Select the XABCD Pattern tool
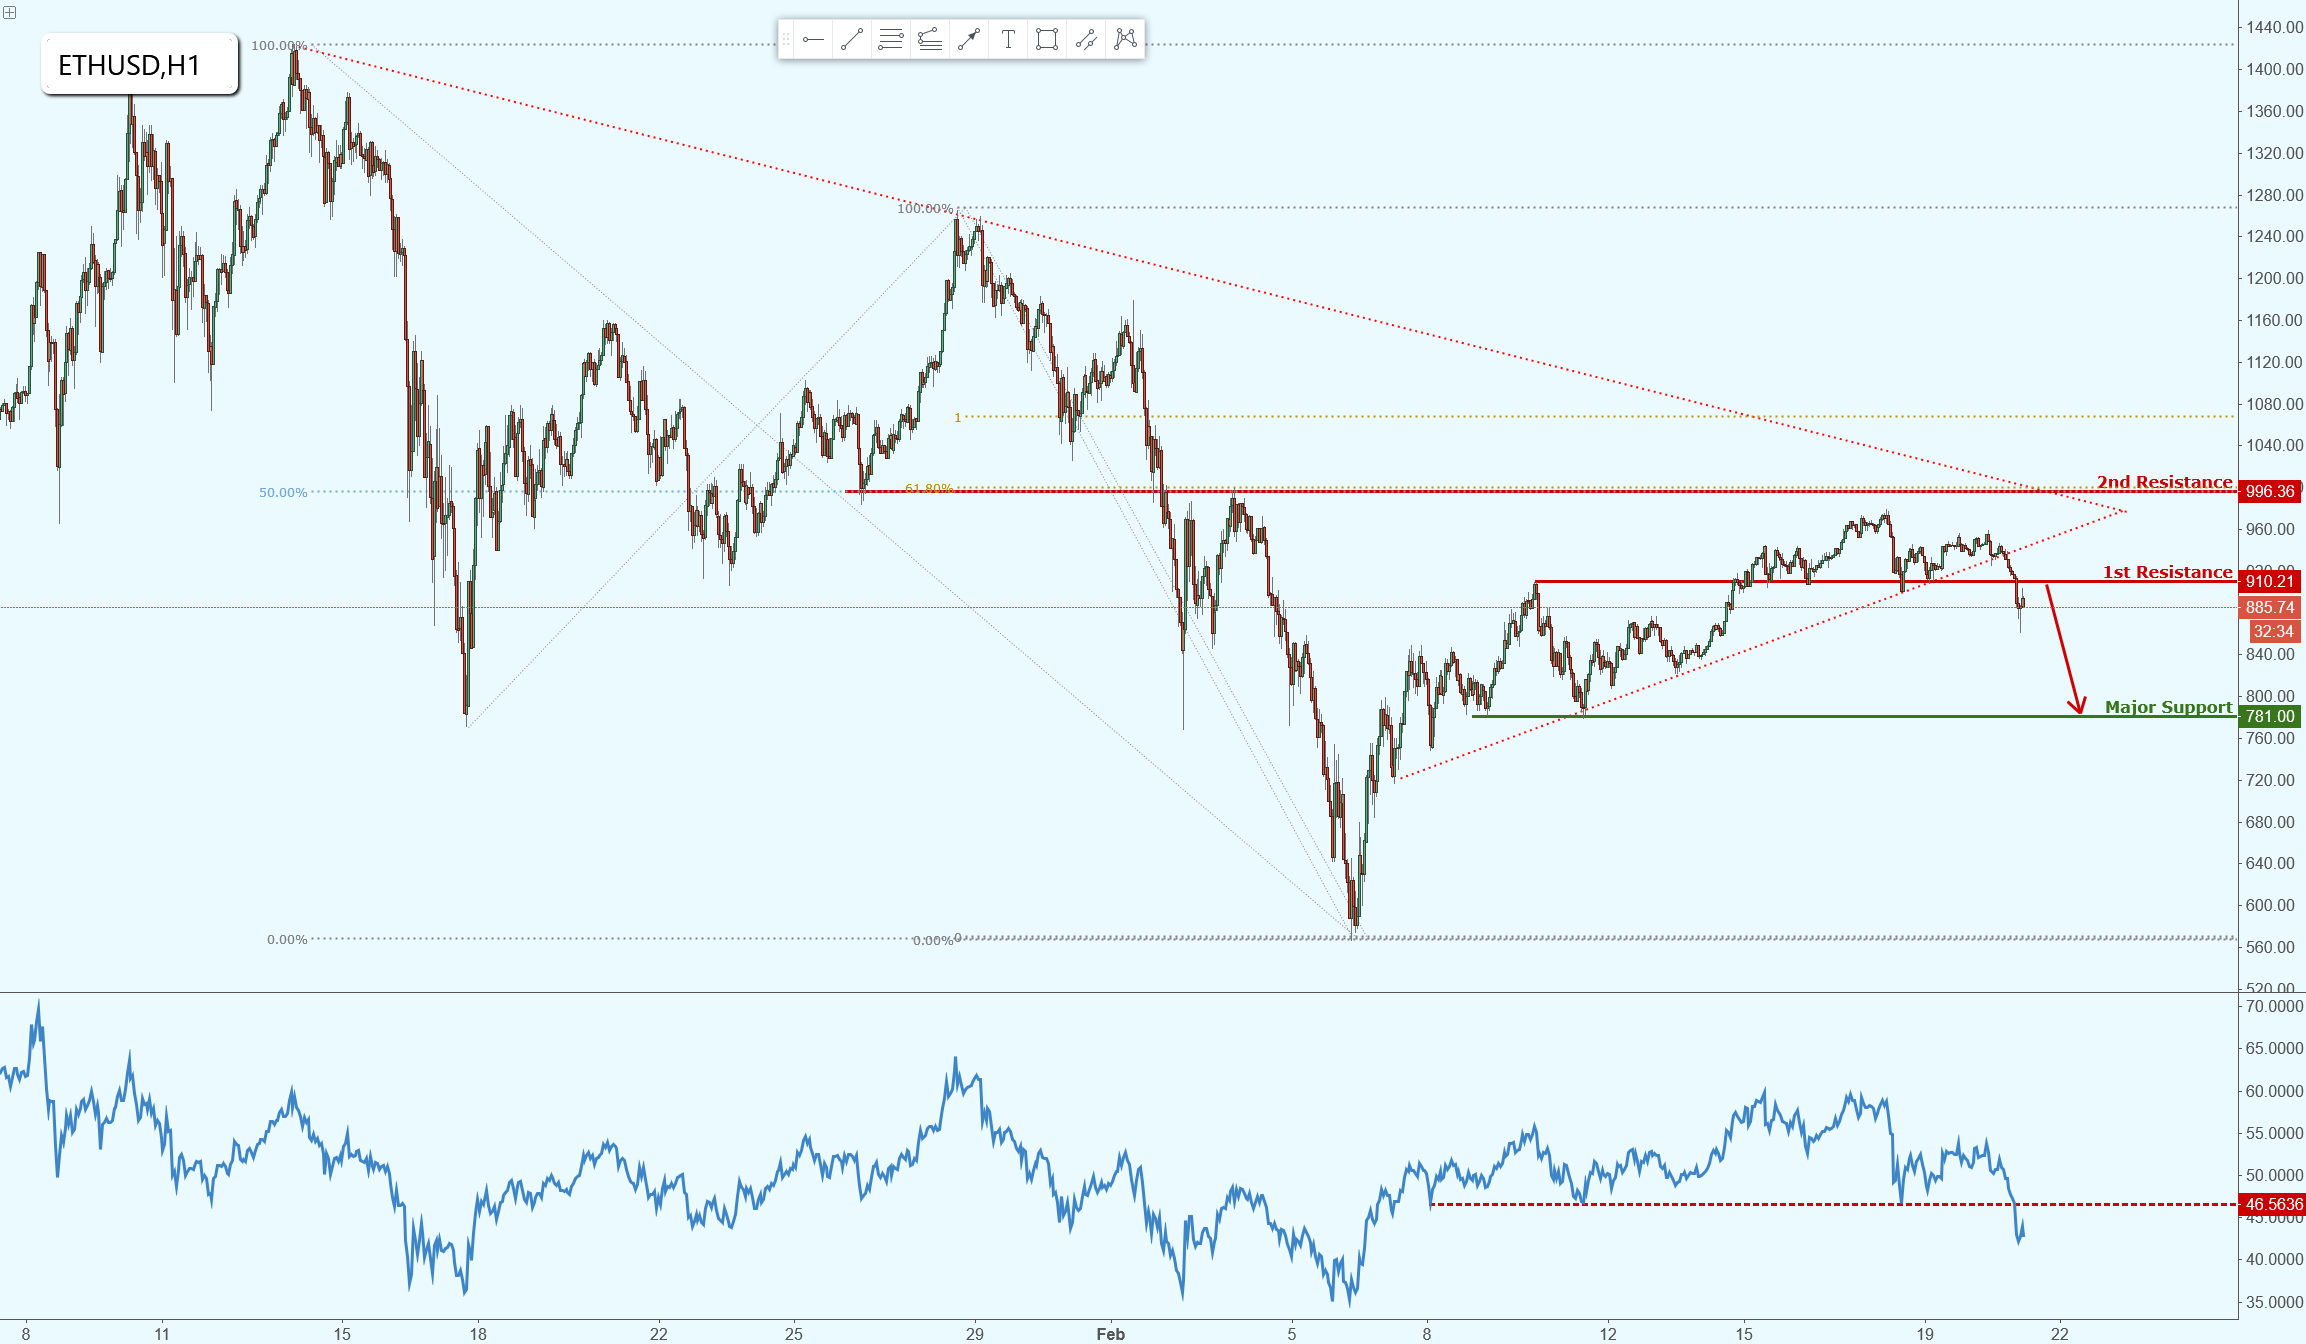 (1125, 40)
